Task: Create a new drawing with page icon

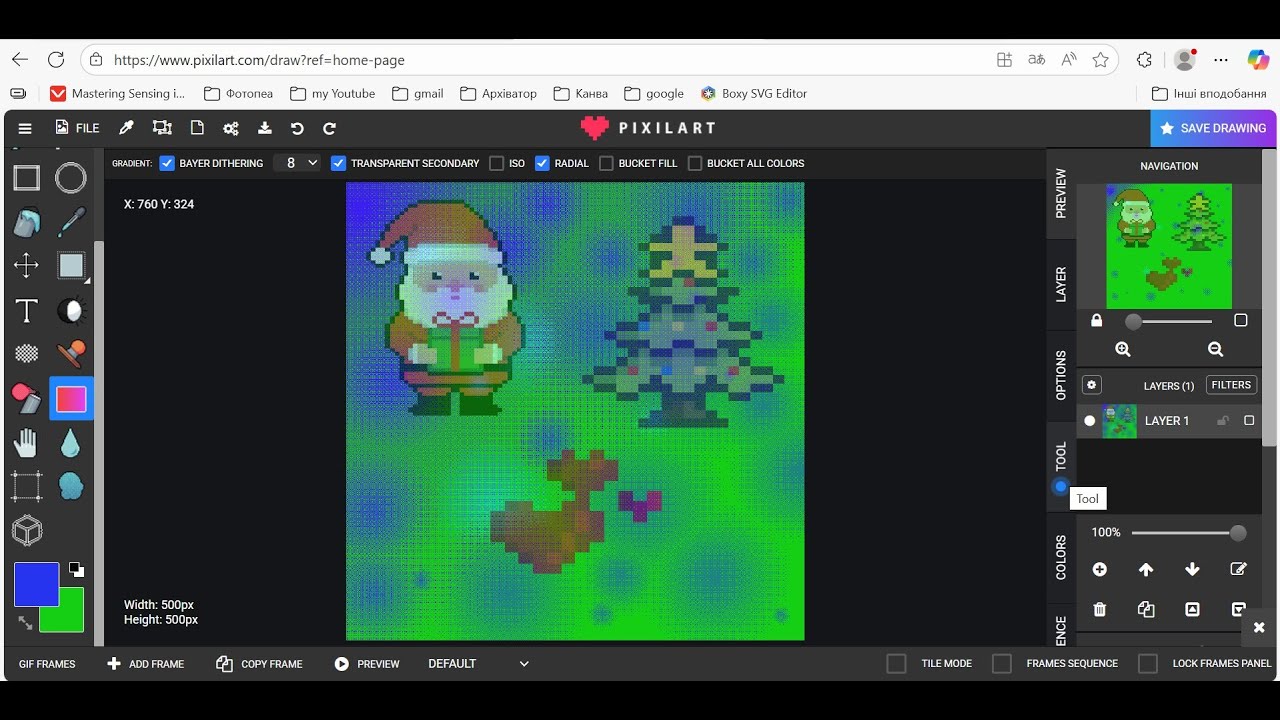Action: [x=197, y=128]
